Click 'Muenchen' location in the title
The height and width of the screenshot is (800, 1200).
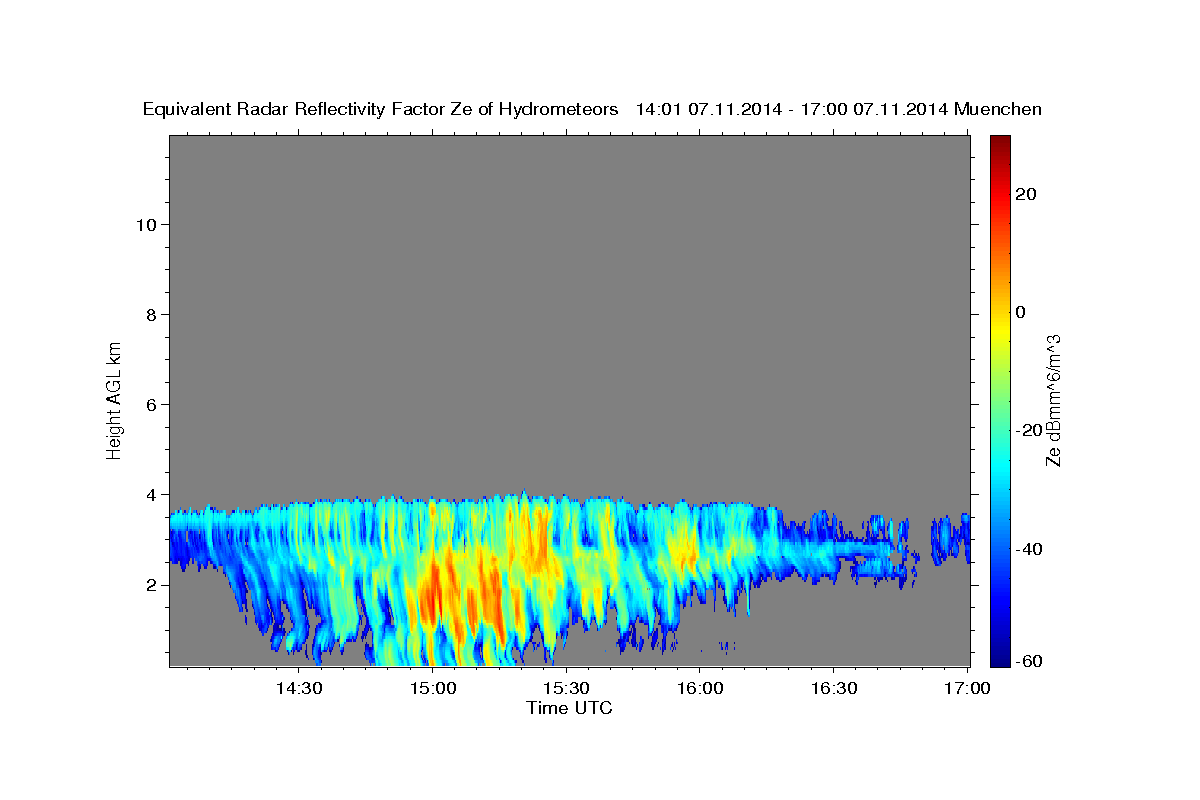[998, 109]
